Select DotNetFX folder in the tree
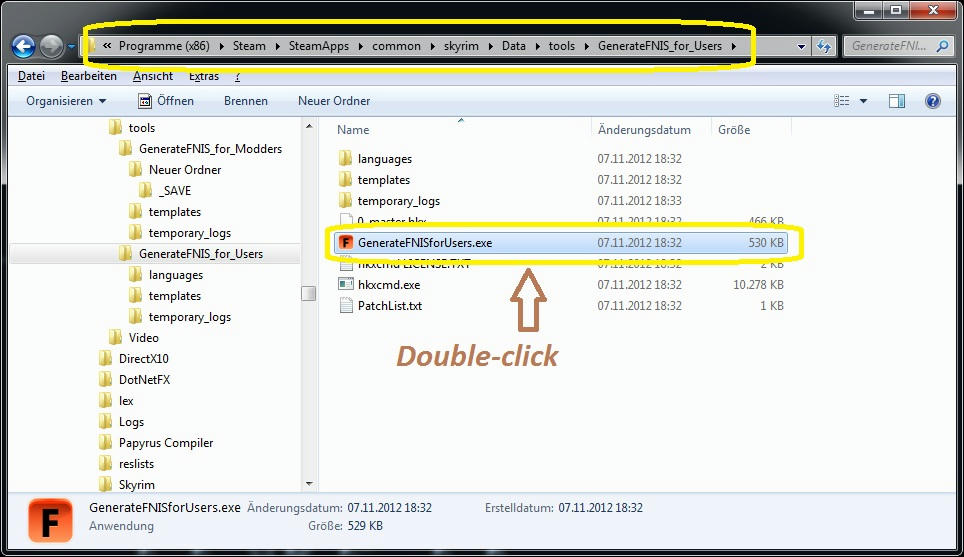 [144, 379]
